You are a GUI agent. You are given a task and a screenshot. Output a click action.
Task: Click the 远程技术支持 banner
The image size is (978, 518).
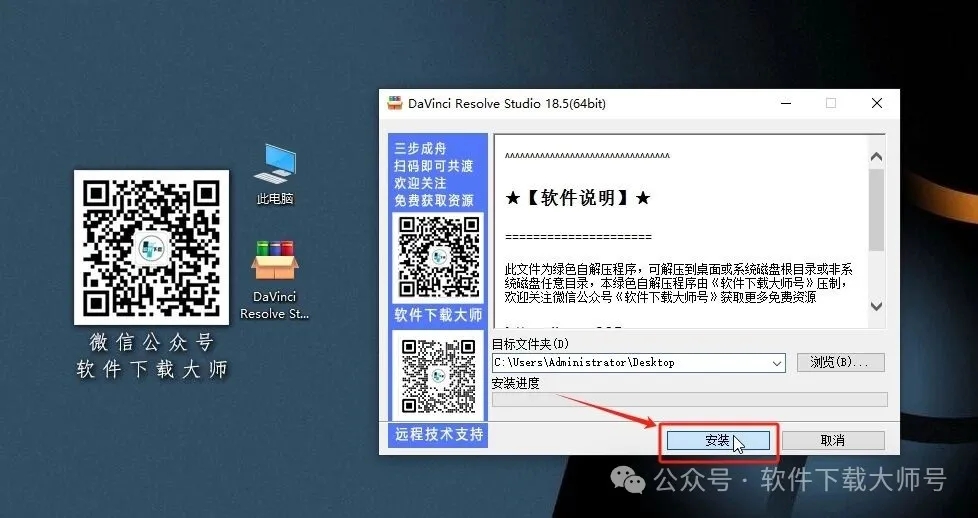pos(438,434)
